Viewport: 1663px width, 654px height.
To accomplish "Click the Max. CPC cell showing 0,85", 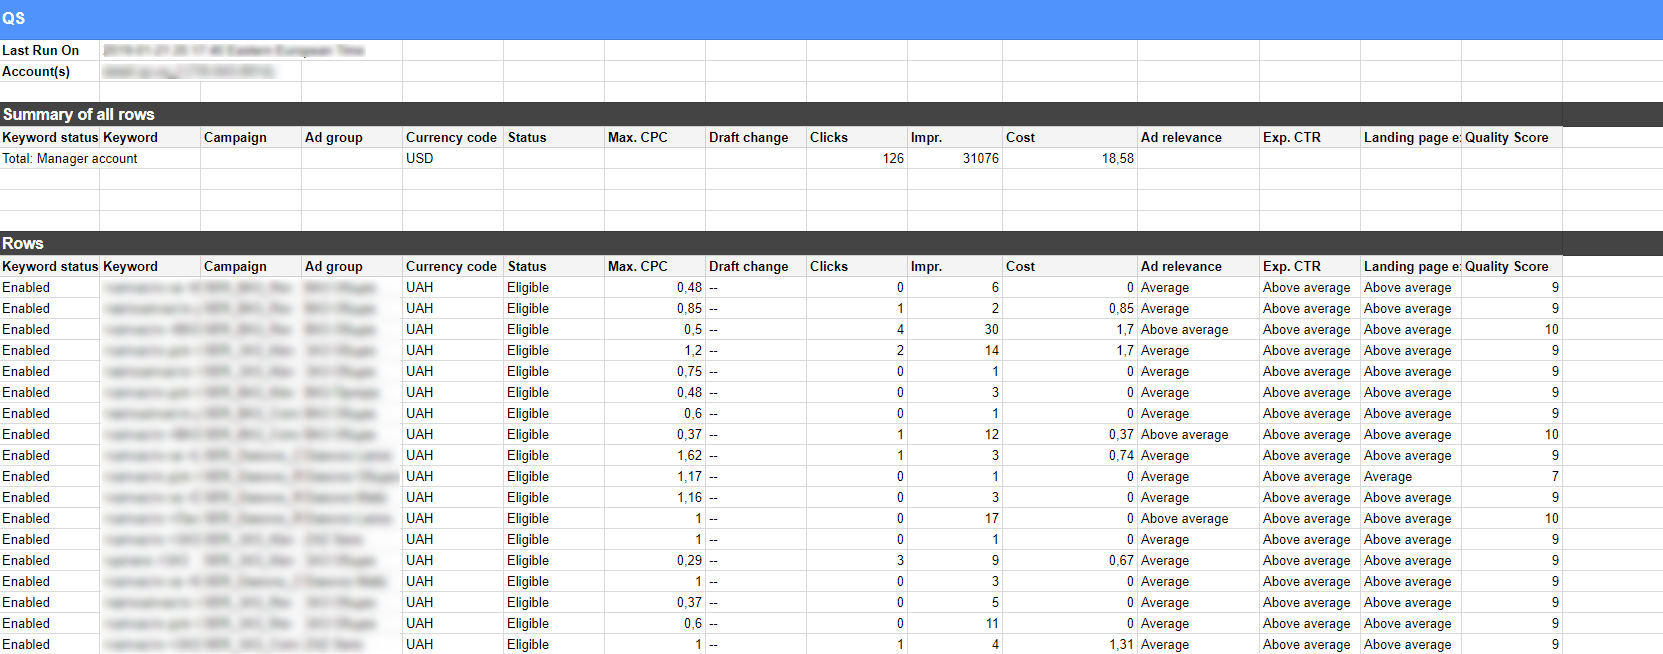I will tap(689, 308).
